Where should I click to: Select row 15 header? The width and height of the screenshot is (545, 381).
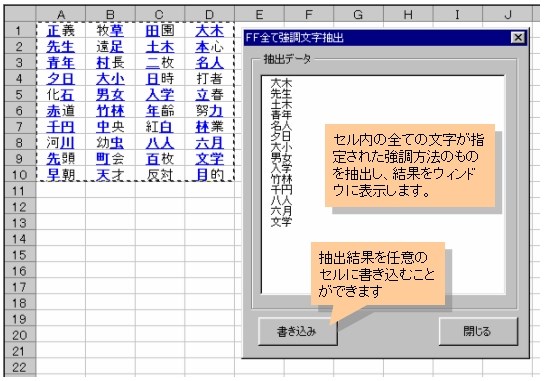tap(19, 255)
